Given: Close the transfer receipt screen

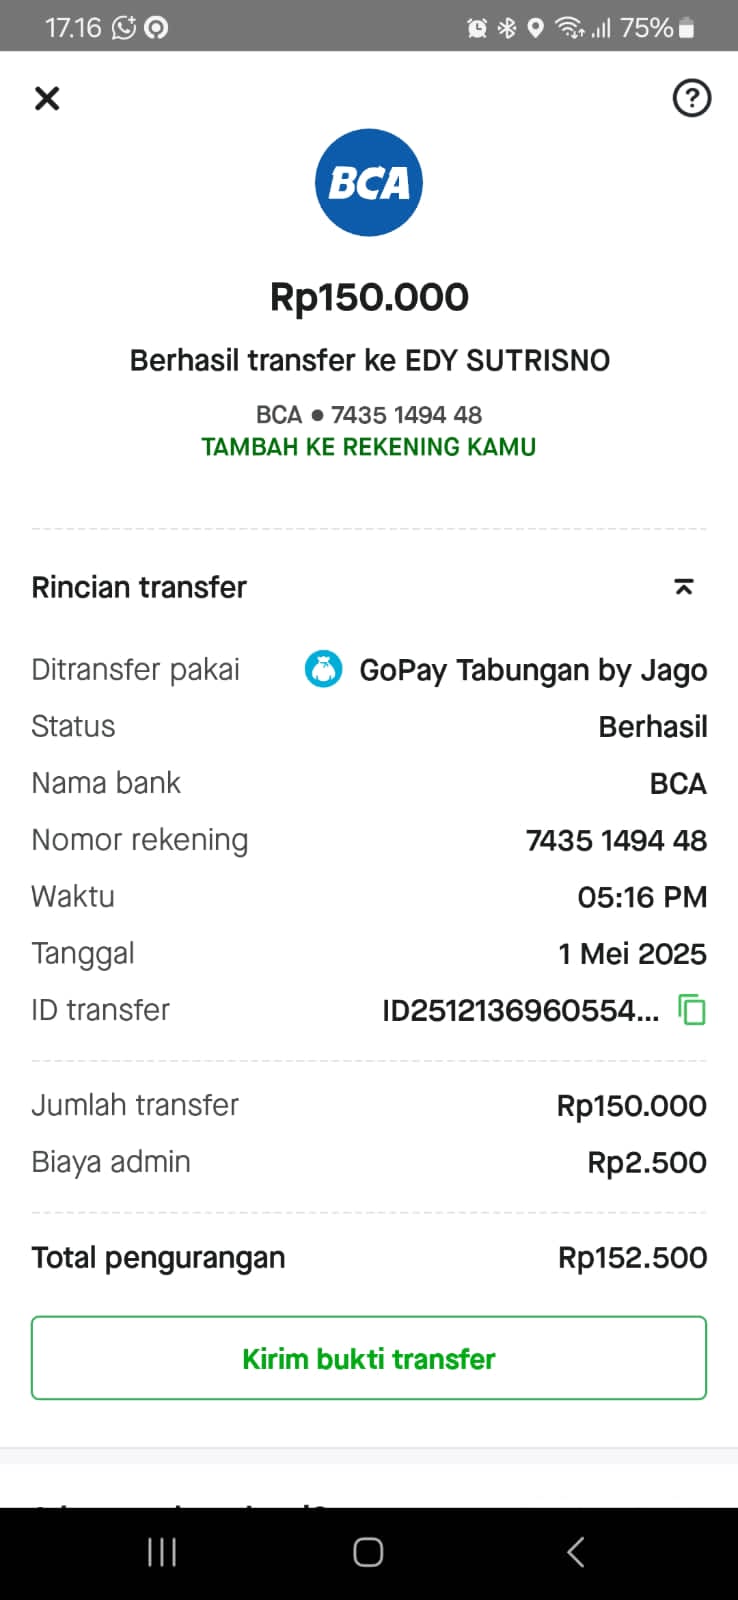Looking at the screenshot, I should [x=47, y=98].
